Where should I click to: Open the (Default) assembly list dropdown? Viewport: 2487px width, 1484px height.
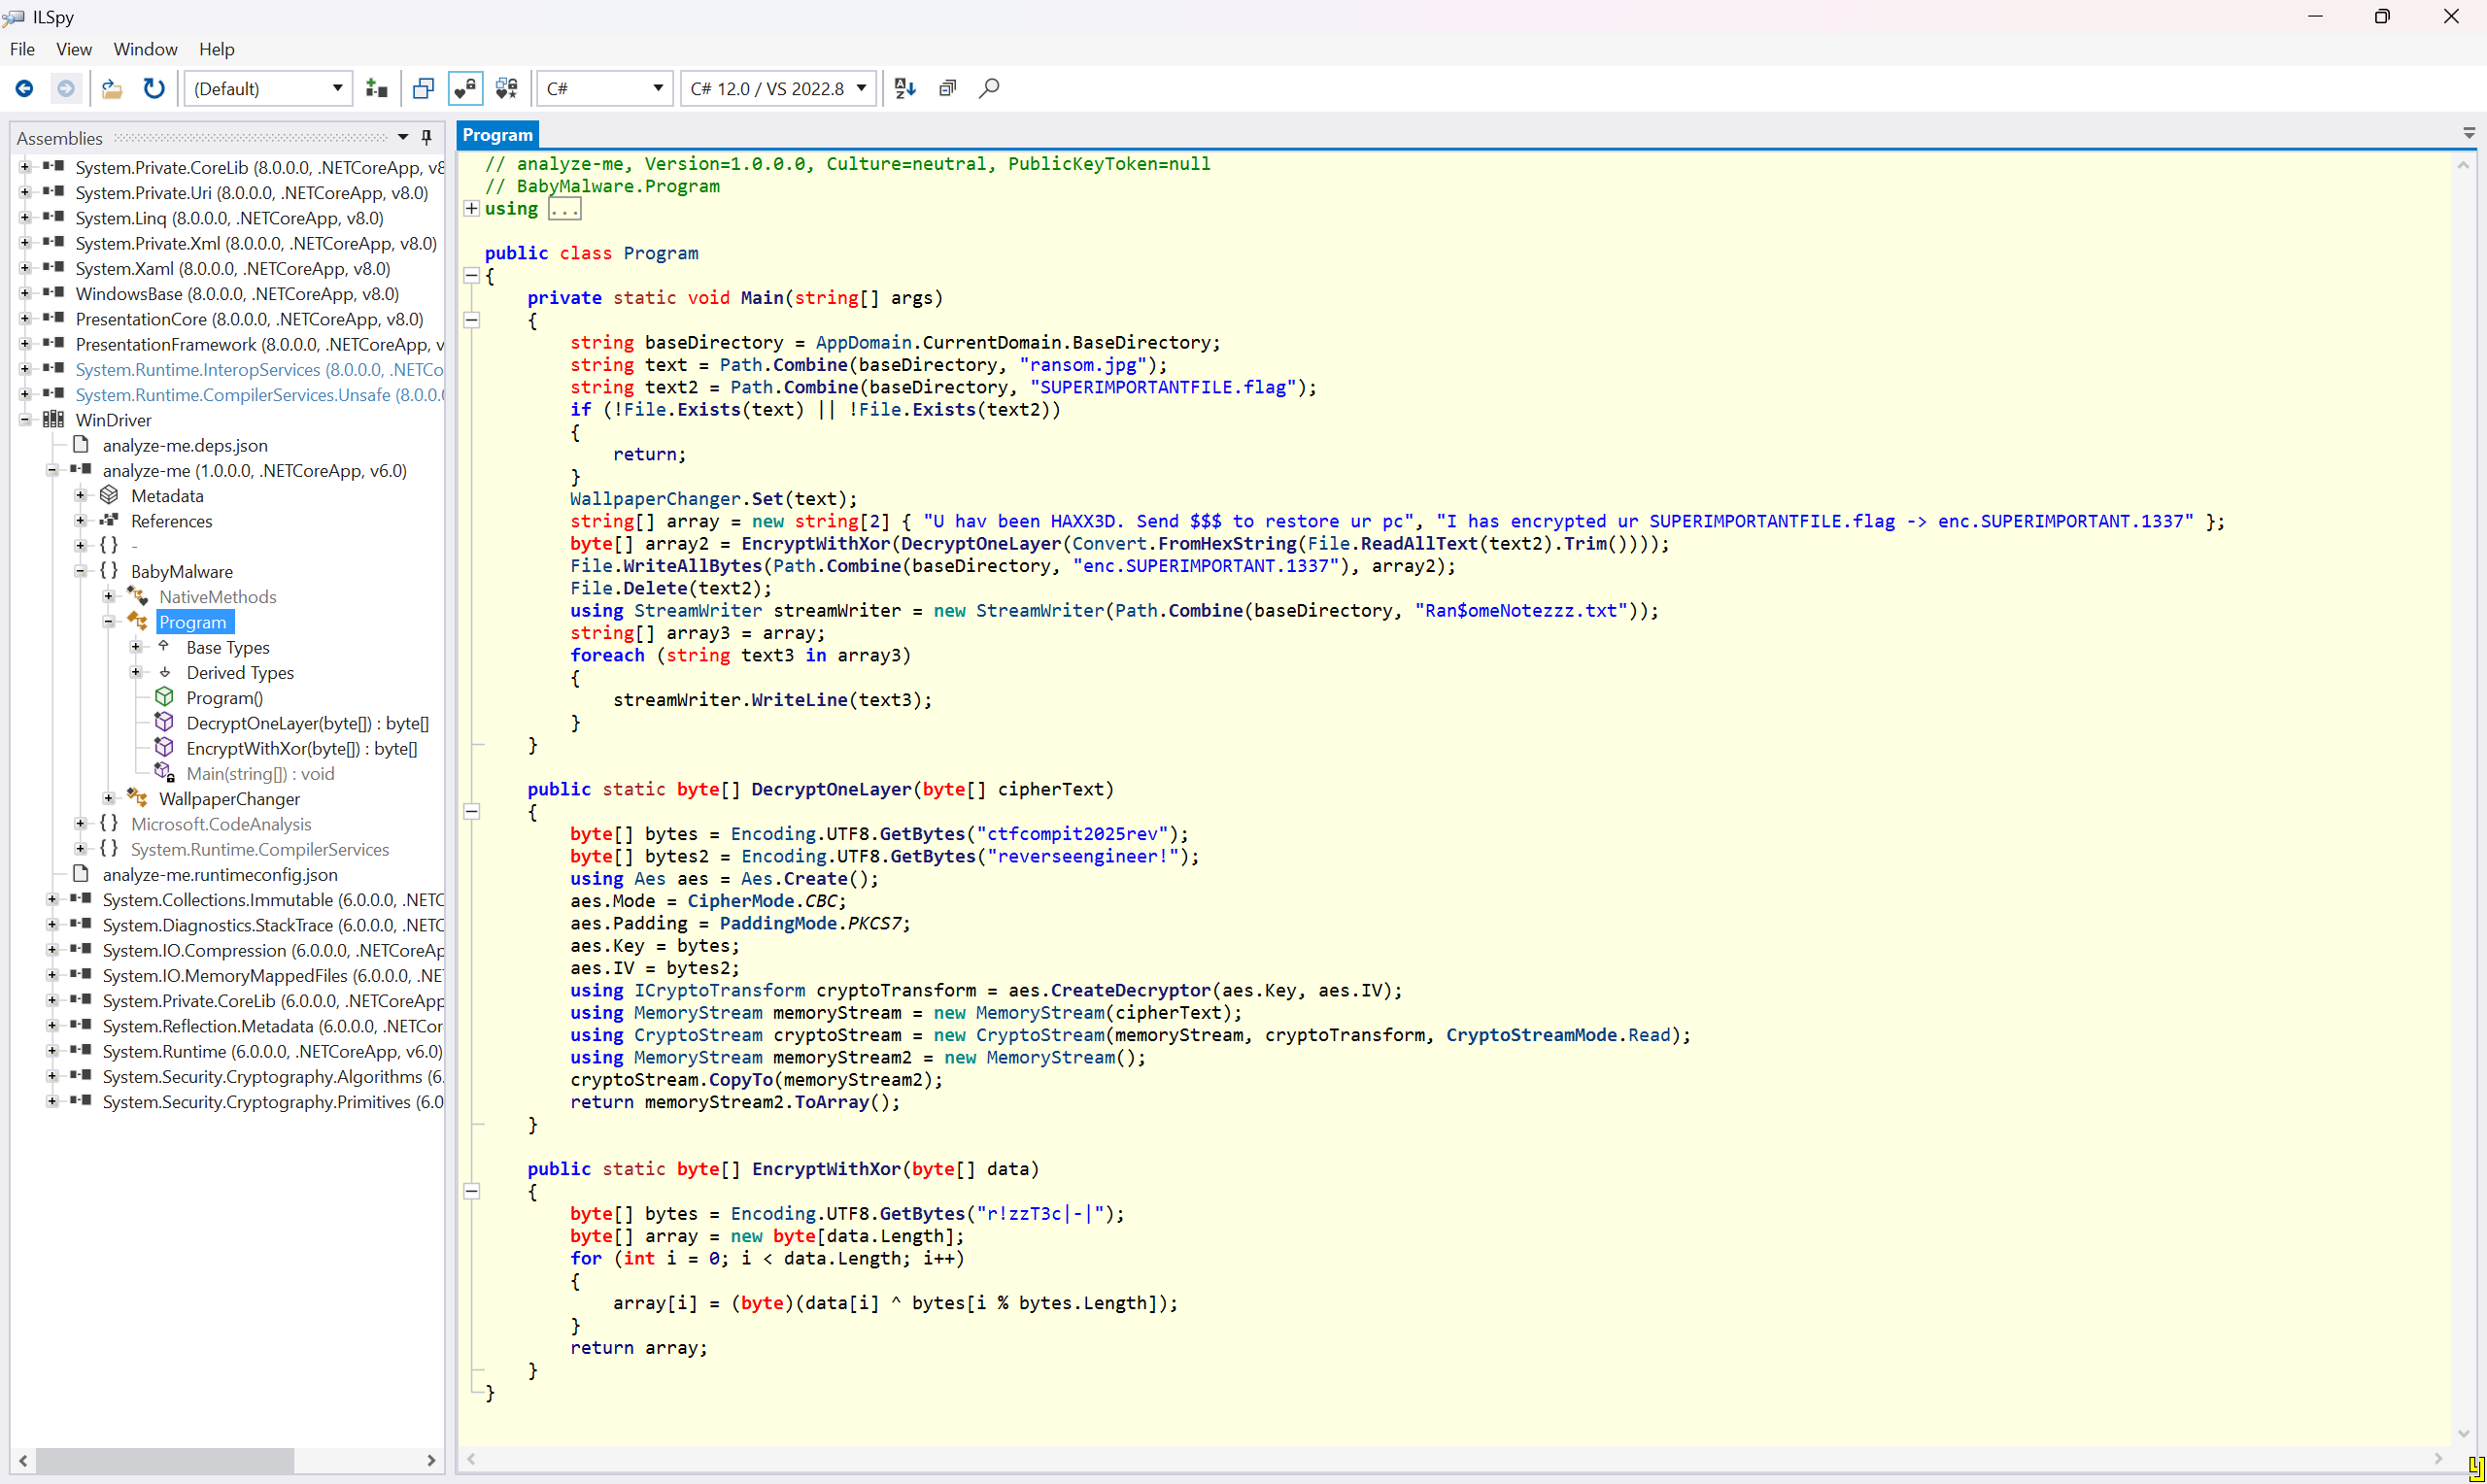267,89
